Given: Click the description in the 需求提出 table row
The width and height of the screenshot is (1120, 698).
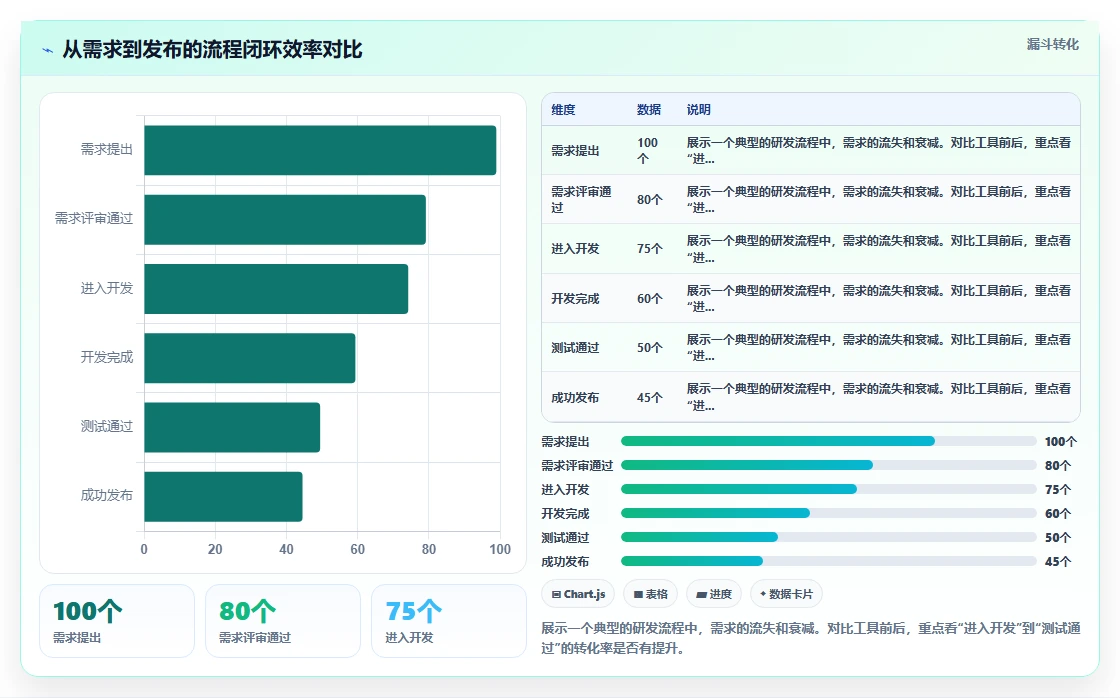Looking at the screenshot, I should pyautogui.click(x=879, y=151).
